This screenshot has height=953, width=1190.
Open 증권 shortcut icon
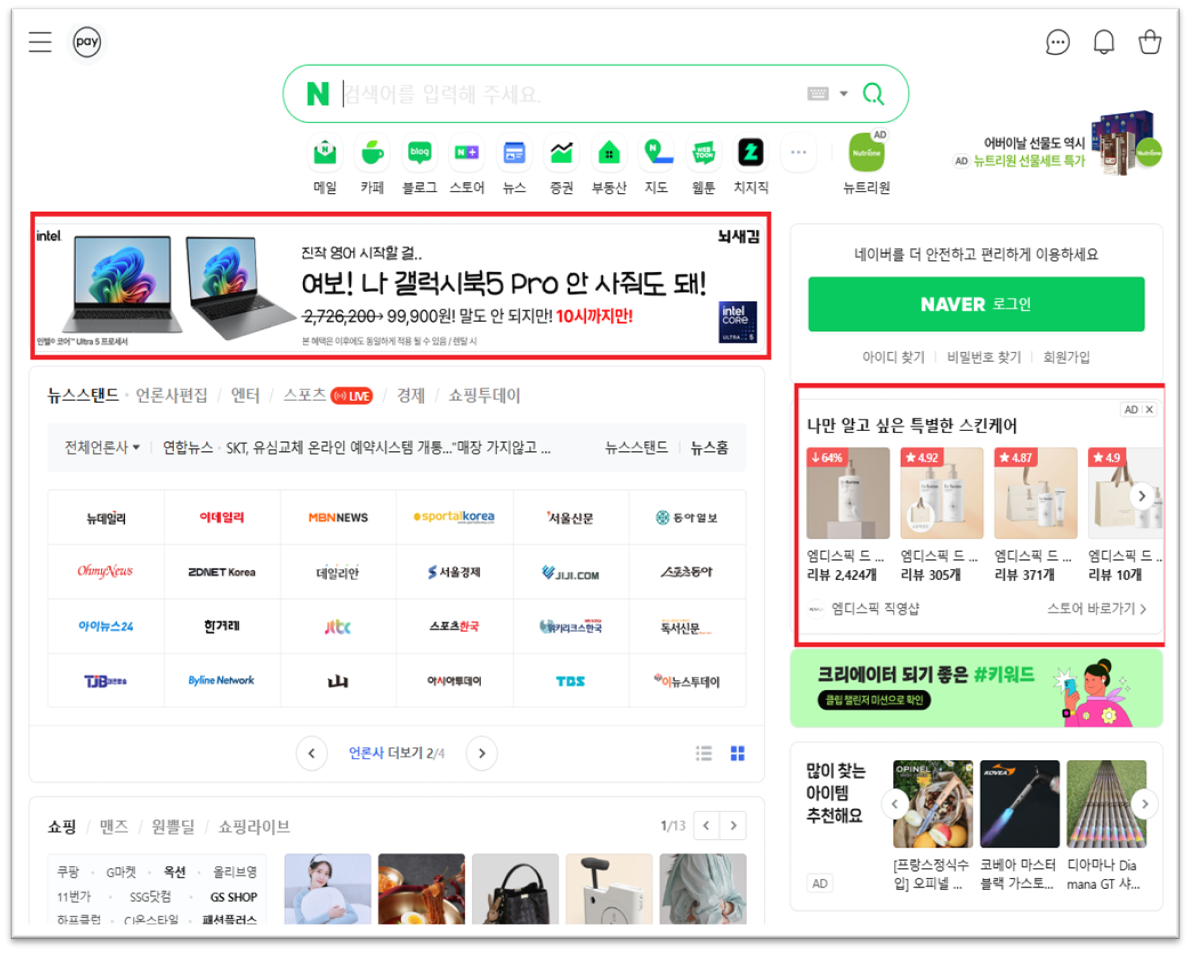click(x=562, y=153)
